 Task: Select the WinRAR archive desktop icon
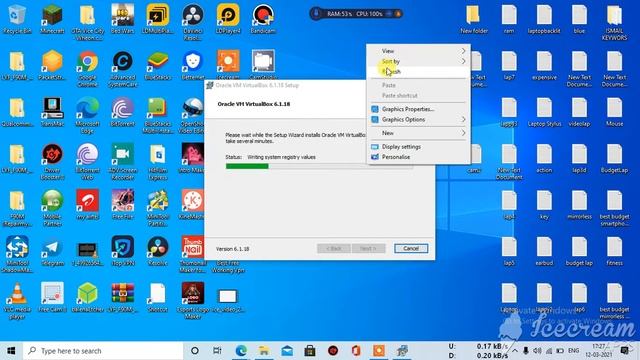pos(122,298)
